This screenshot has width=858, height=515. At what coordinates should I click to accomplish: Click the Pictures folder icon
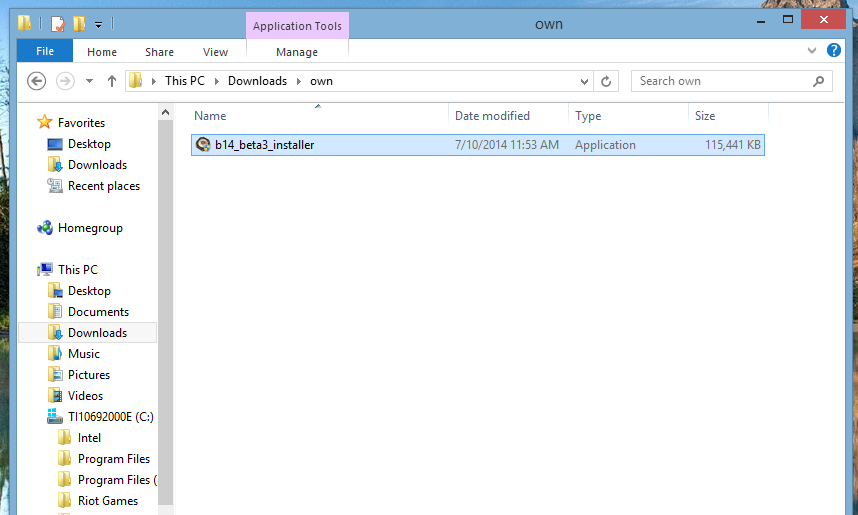pos(55,374)
